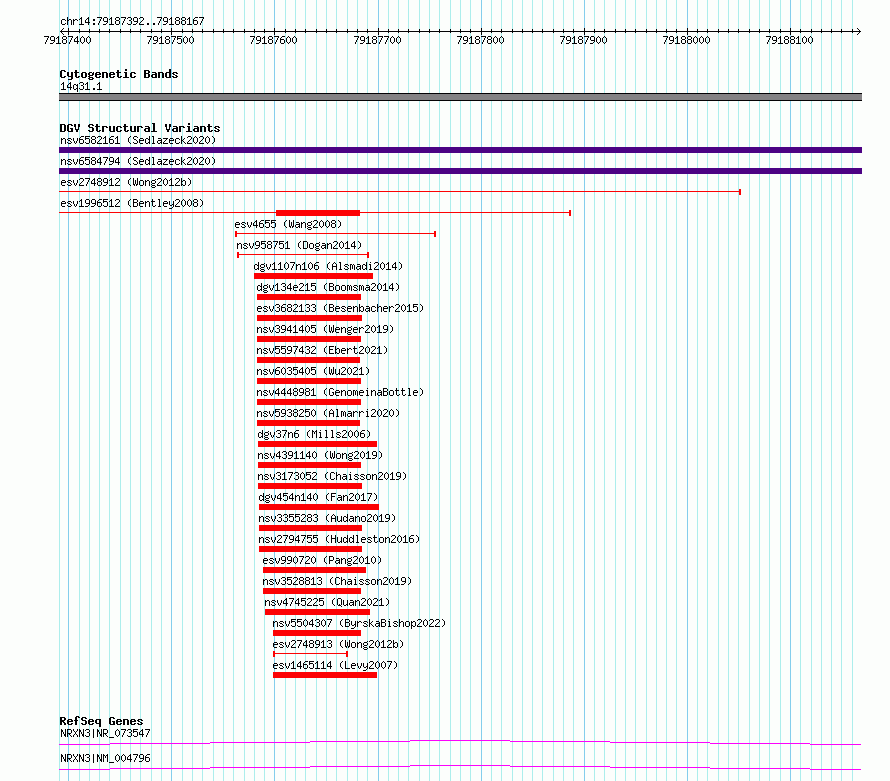Click the red bar under dgv37n6

[317, 444]
